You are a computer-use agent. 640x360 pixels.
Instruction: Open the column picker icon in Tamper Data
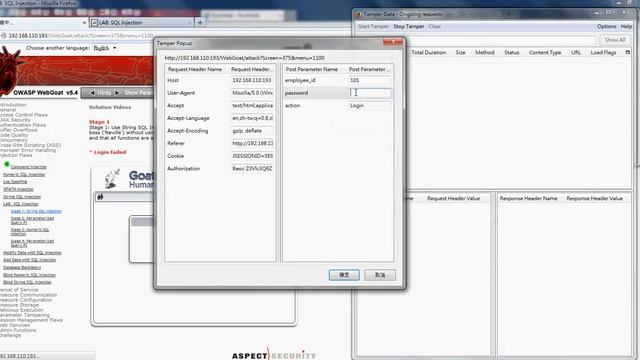pos(627,52)
